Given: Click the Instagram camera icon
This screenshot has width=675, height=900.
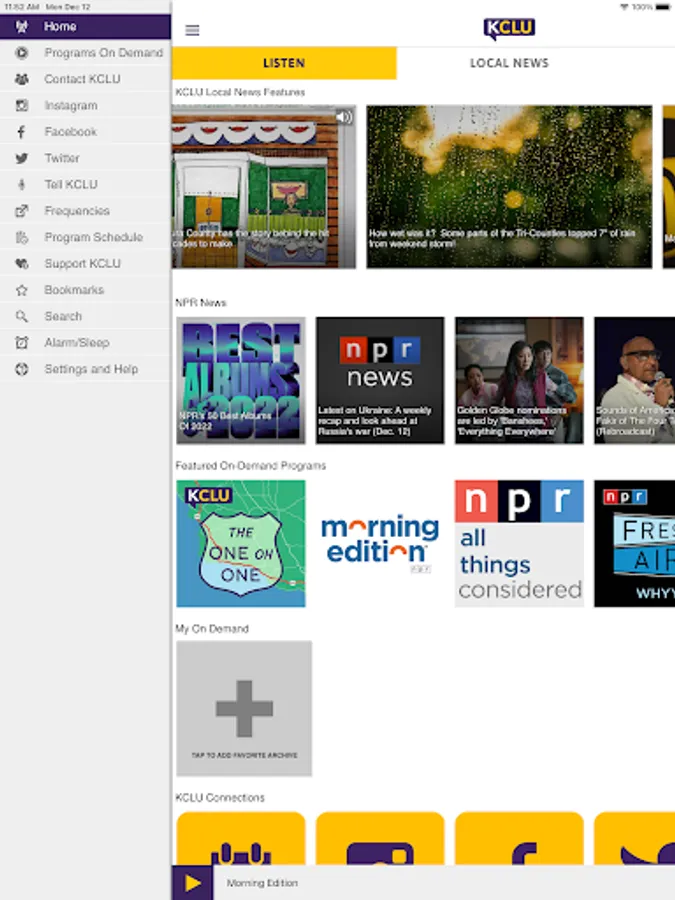Looking at the screenshot, I should (21, 106).
